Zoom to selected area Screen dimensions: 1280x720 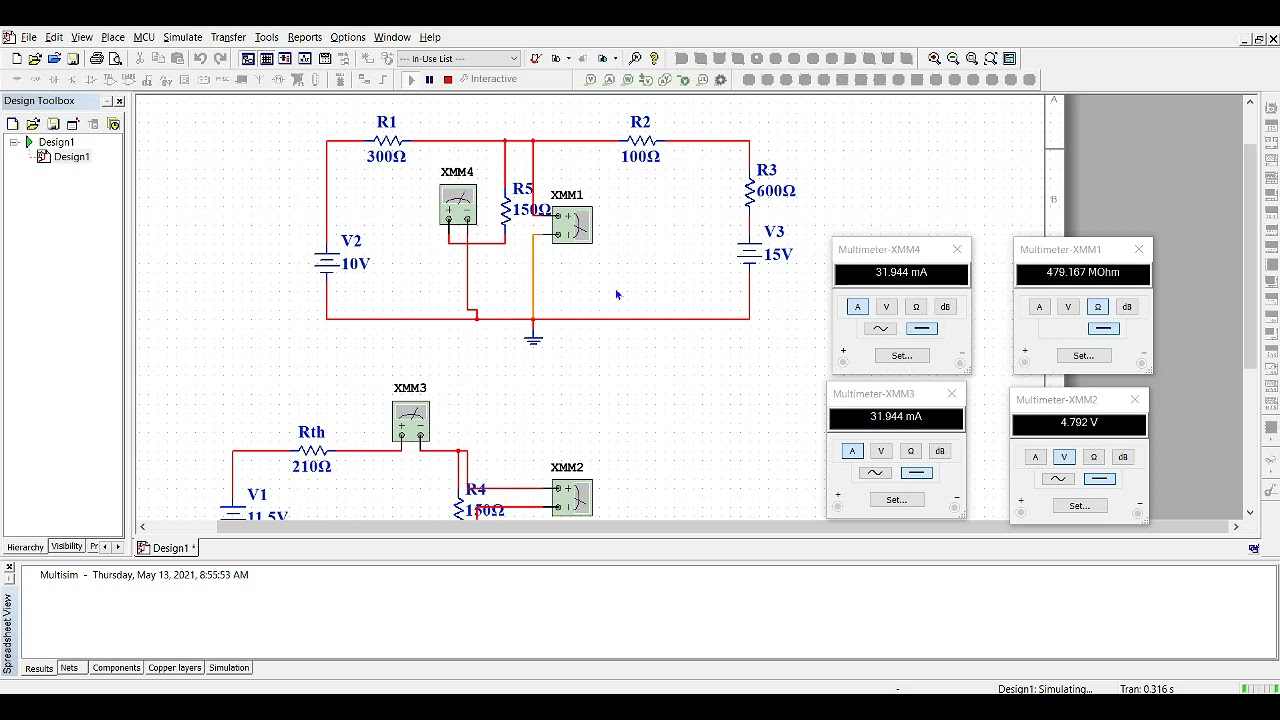click(972, 59)
